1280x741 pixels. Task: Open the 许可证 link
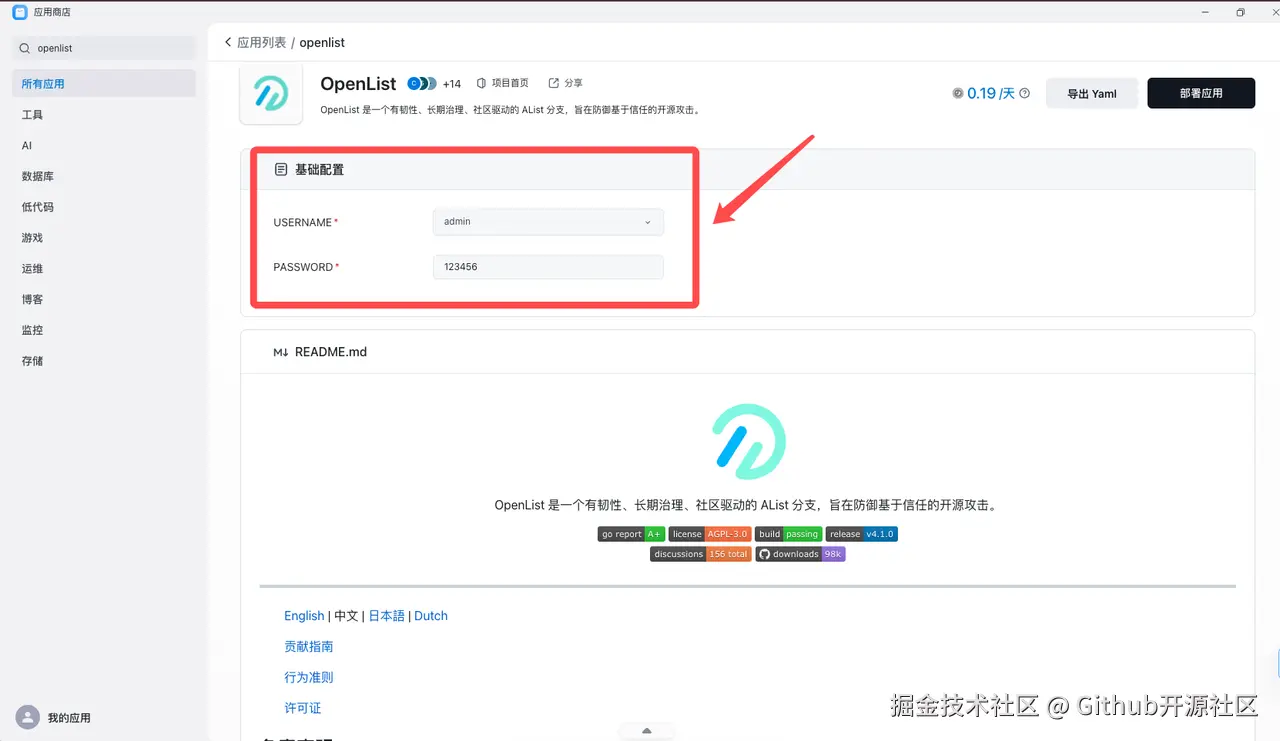coord(303,708)
